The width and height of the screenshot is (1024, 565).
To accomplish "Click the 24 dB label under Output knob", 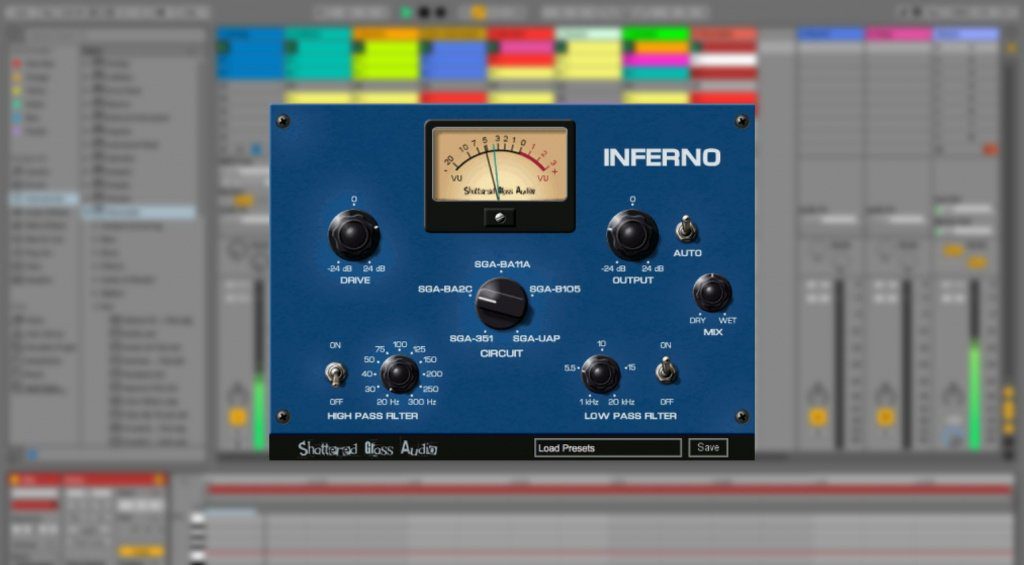I will pyautogui.click(x=652, y=268).
